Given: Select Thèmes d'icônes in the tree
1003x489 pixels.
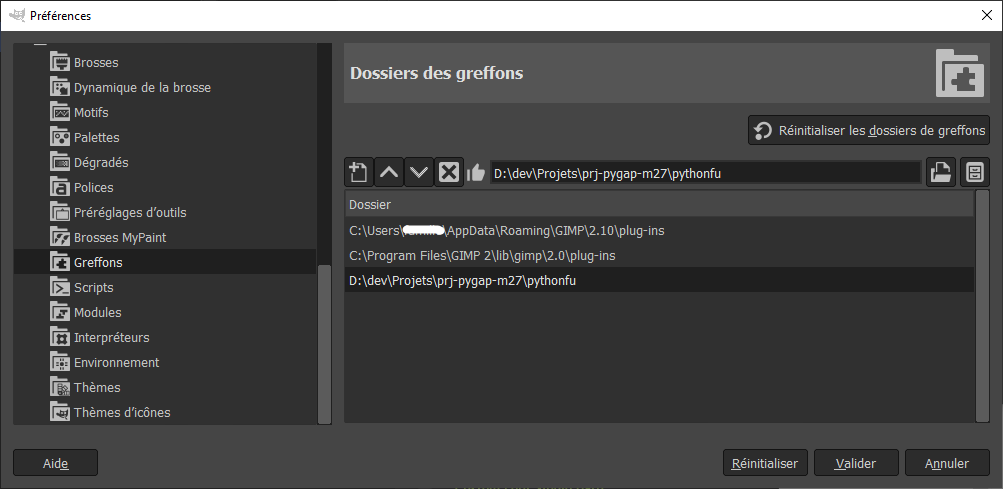Looking at the screenshot, I should pyautogui.click(x=164, y=412).
